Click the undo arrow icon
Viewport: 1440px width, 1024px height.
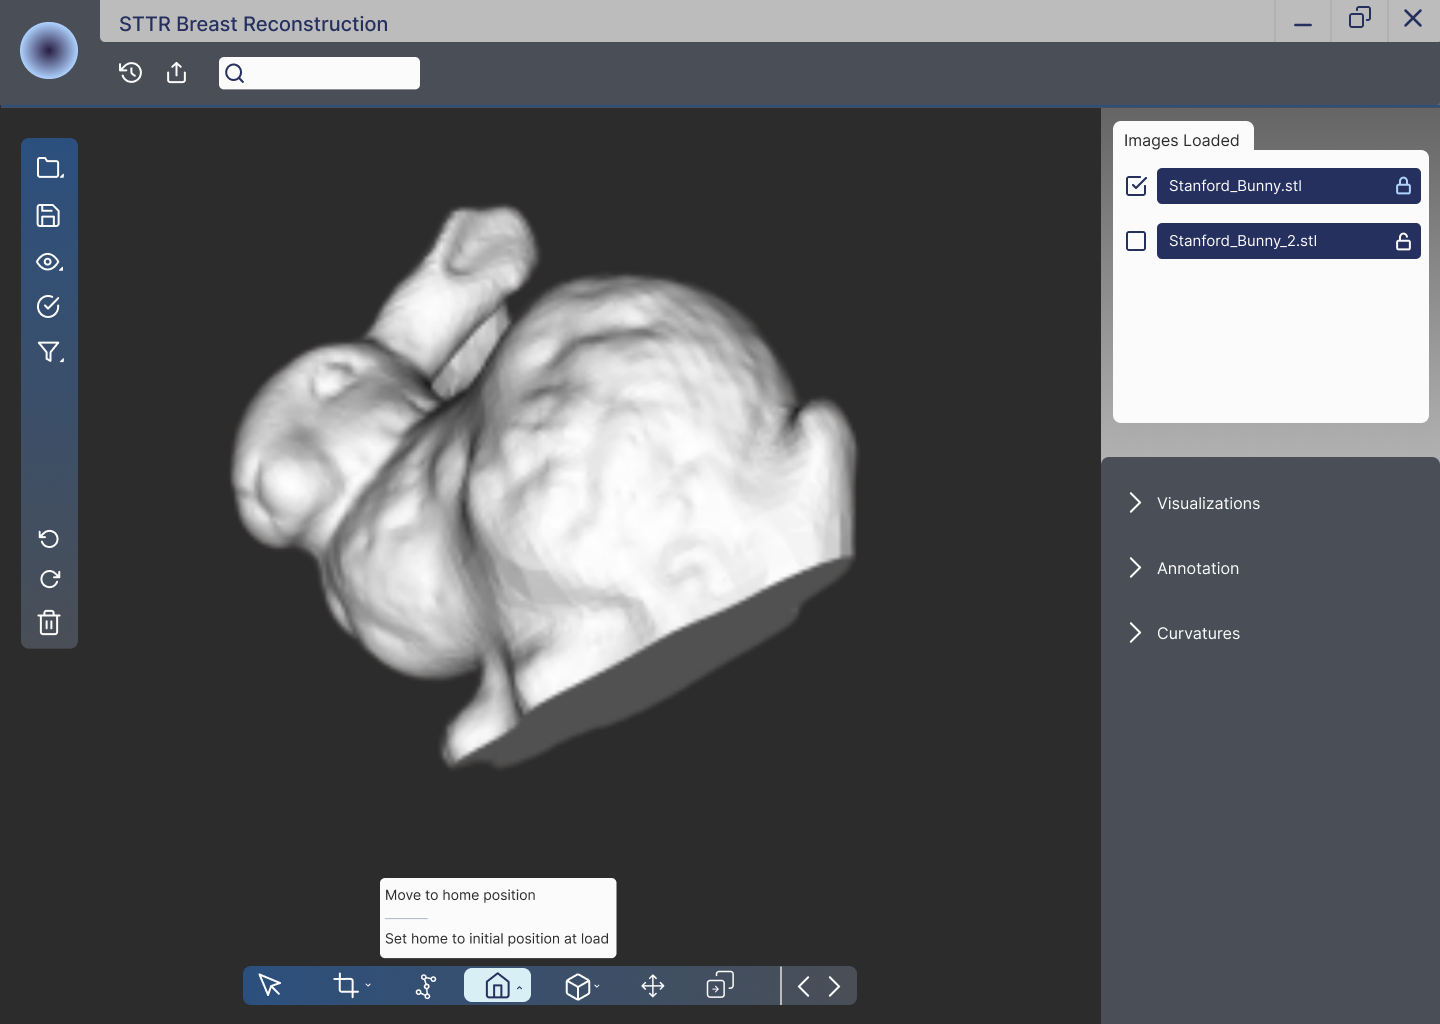49,539
